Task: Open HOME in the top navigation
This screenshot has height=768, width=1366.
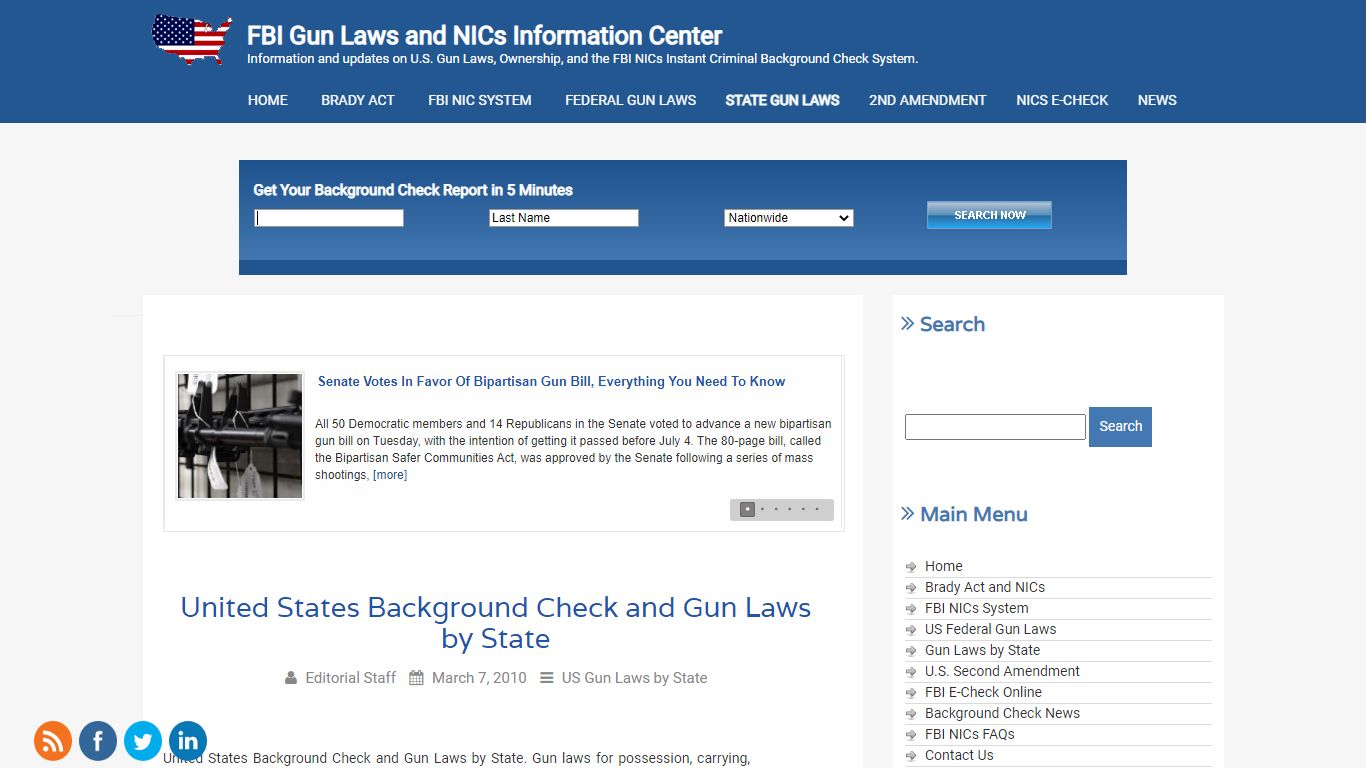Action: [x=268, y=100]
